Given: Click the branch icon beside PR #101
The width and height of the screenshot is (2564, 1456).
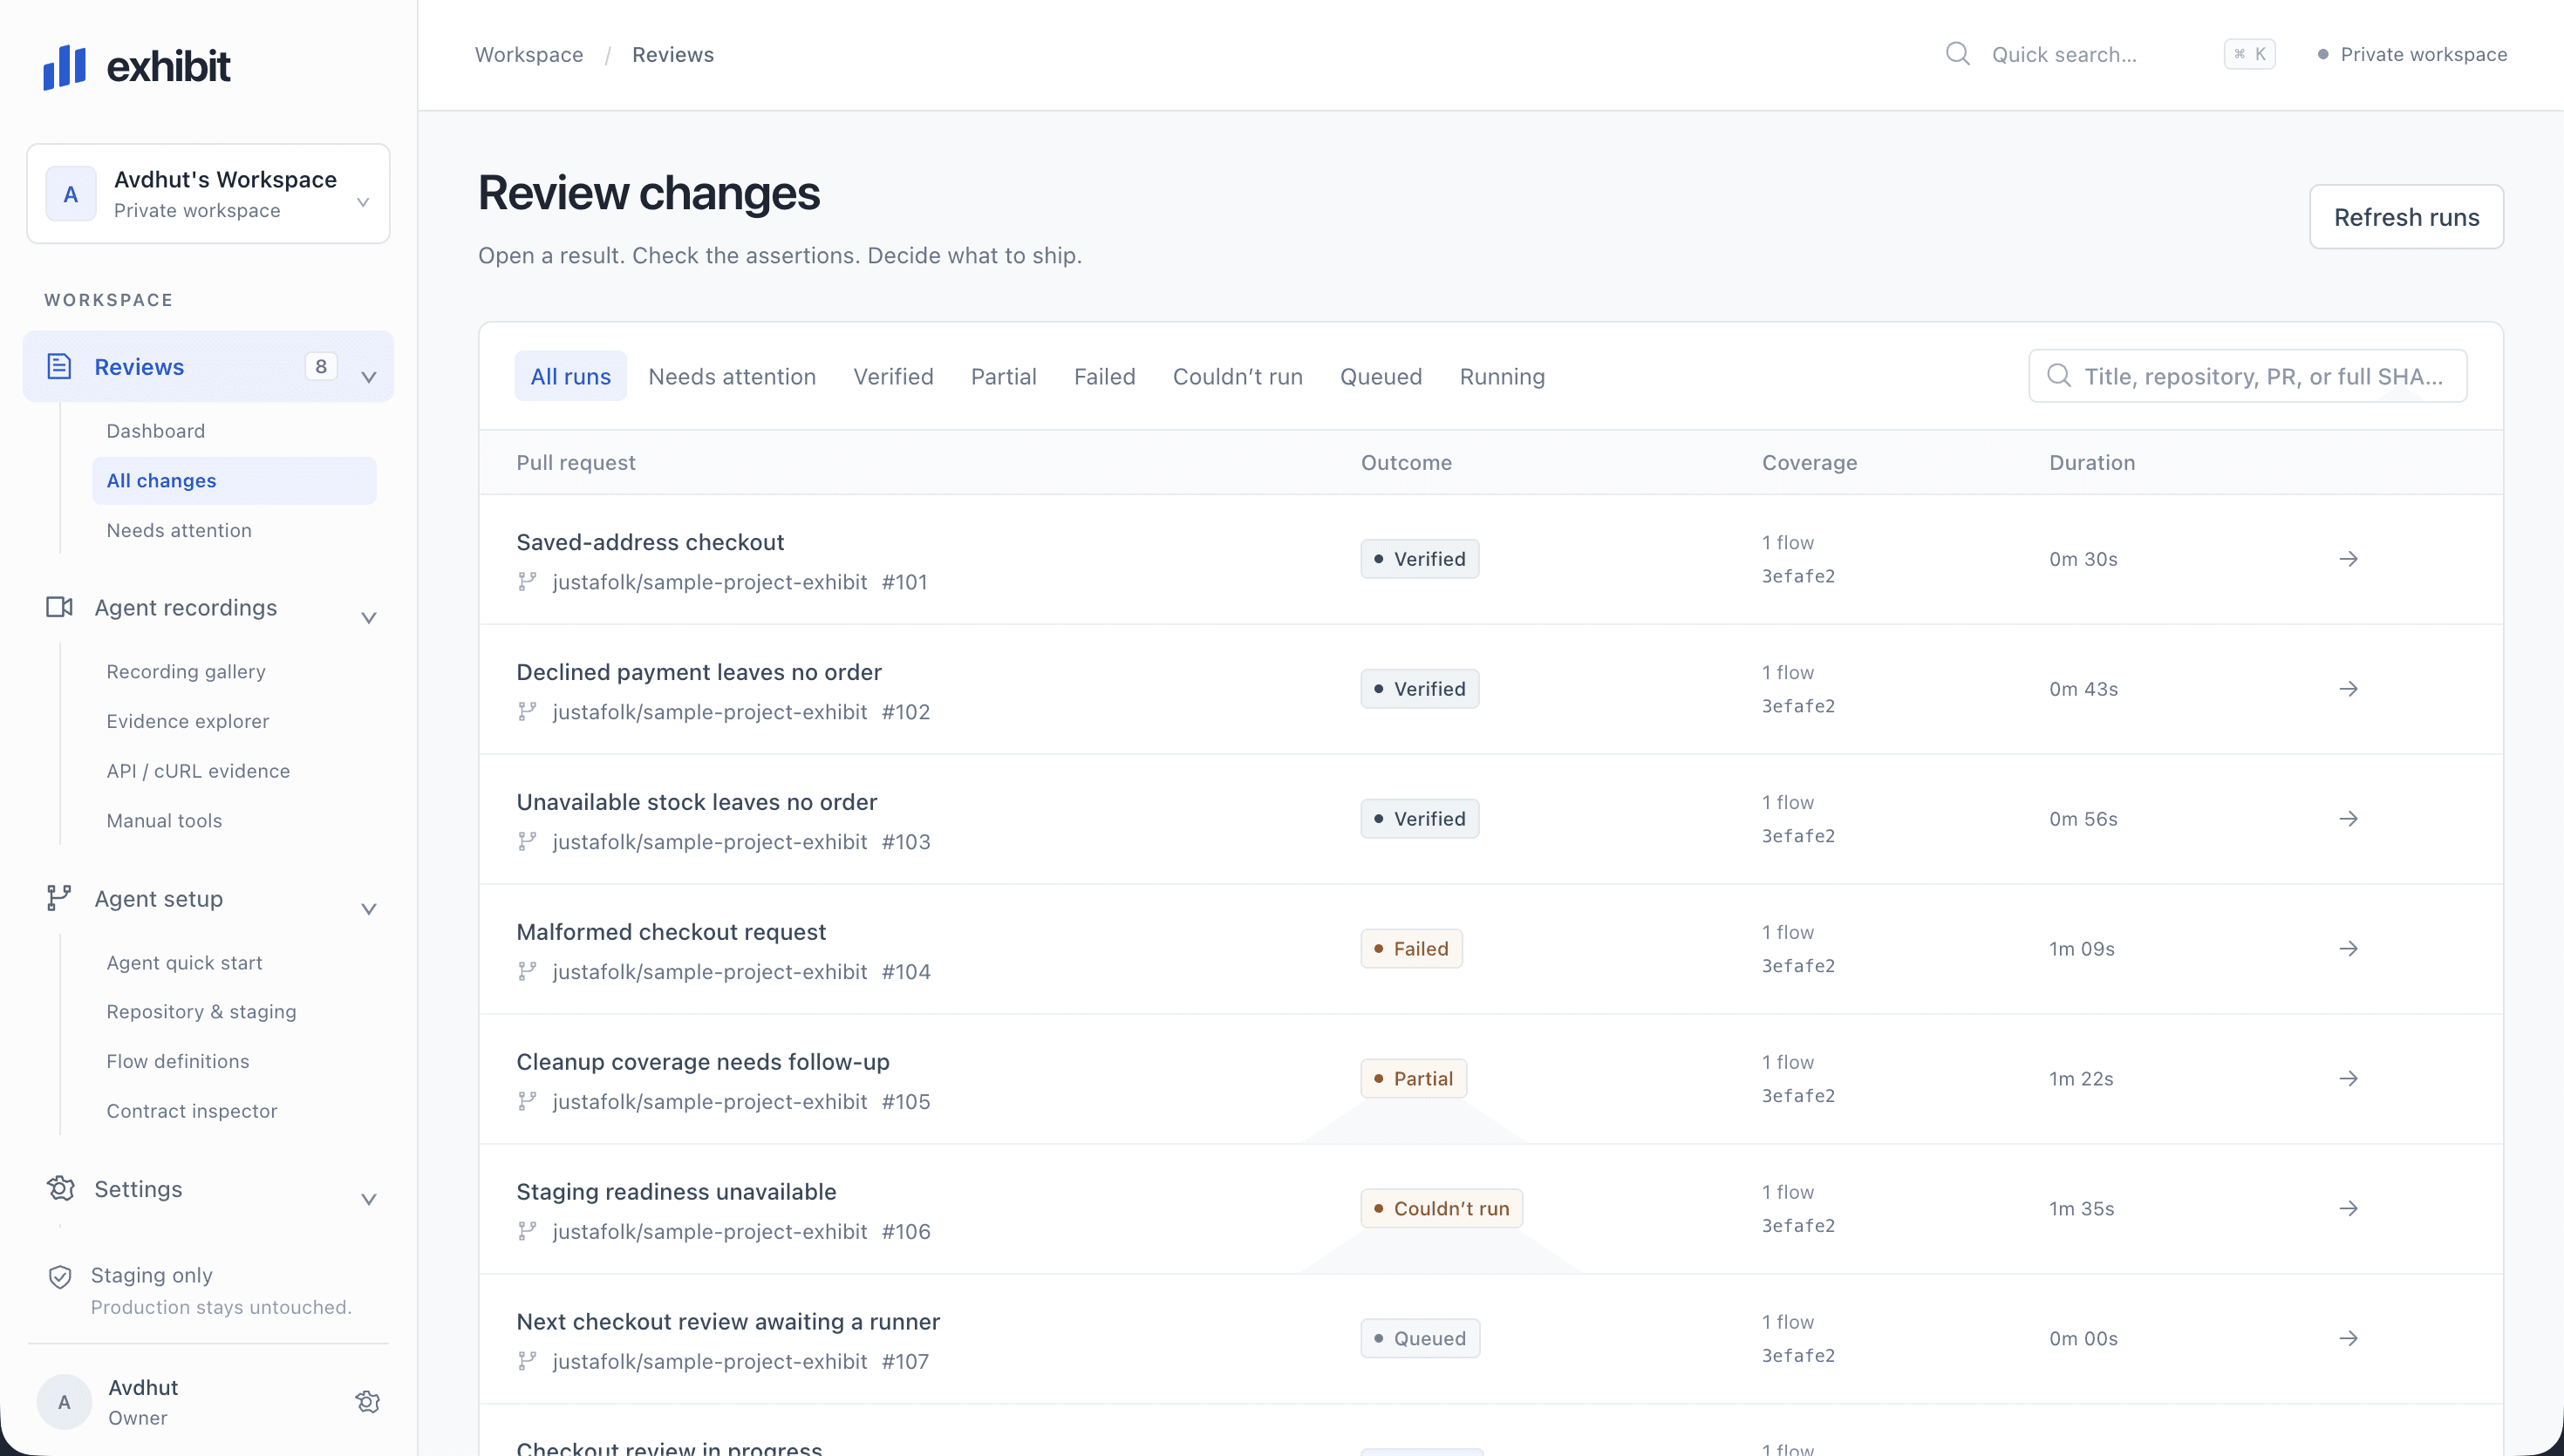Looking at the screenshot, I should (x=527, y=582).
